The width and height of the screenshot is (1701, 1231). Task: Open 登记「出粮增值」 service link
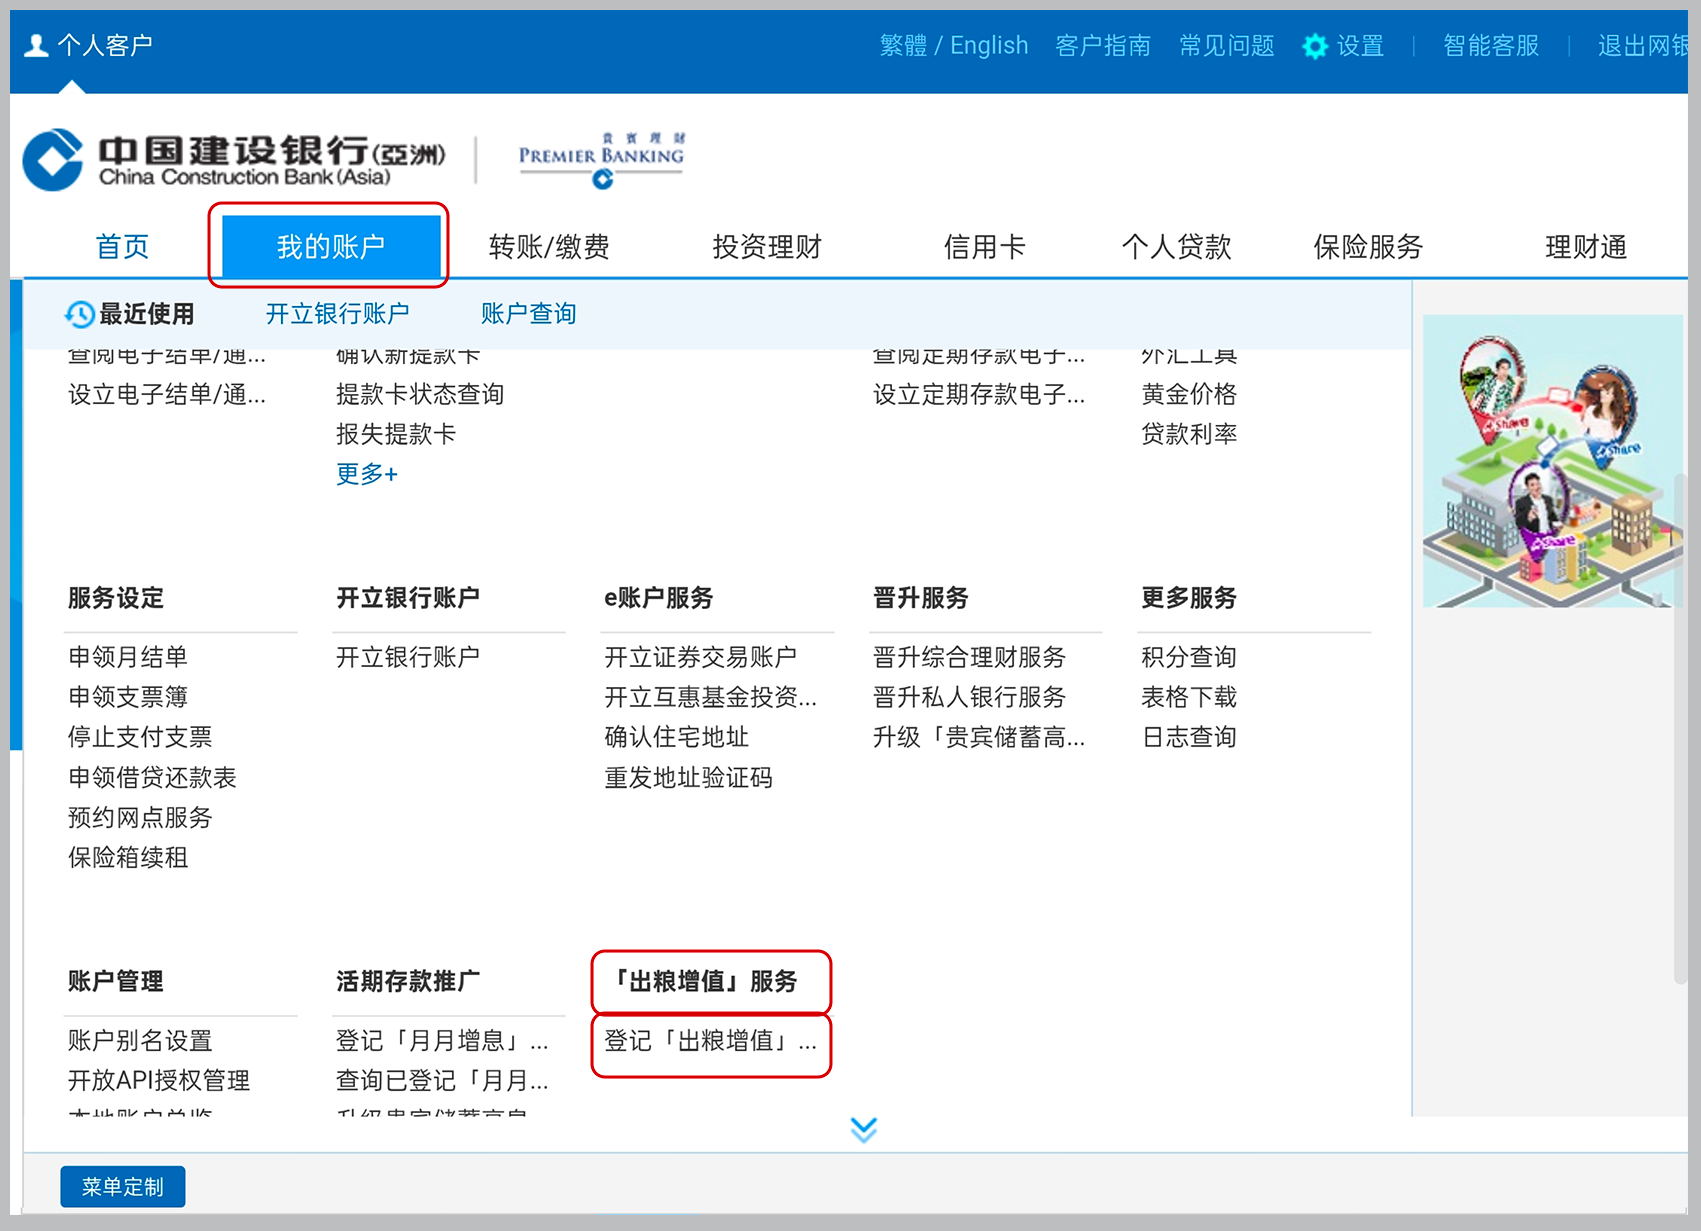710,1041
